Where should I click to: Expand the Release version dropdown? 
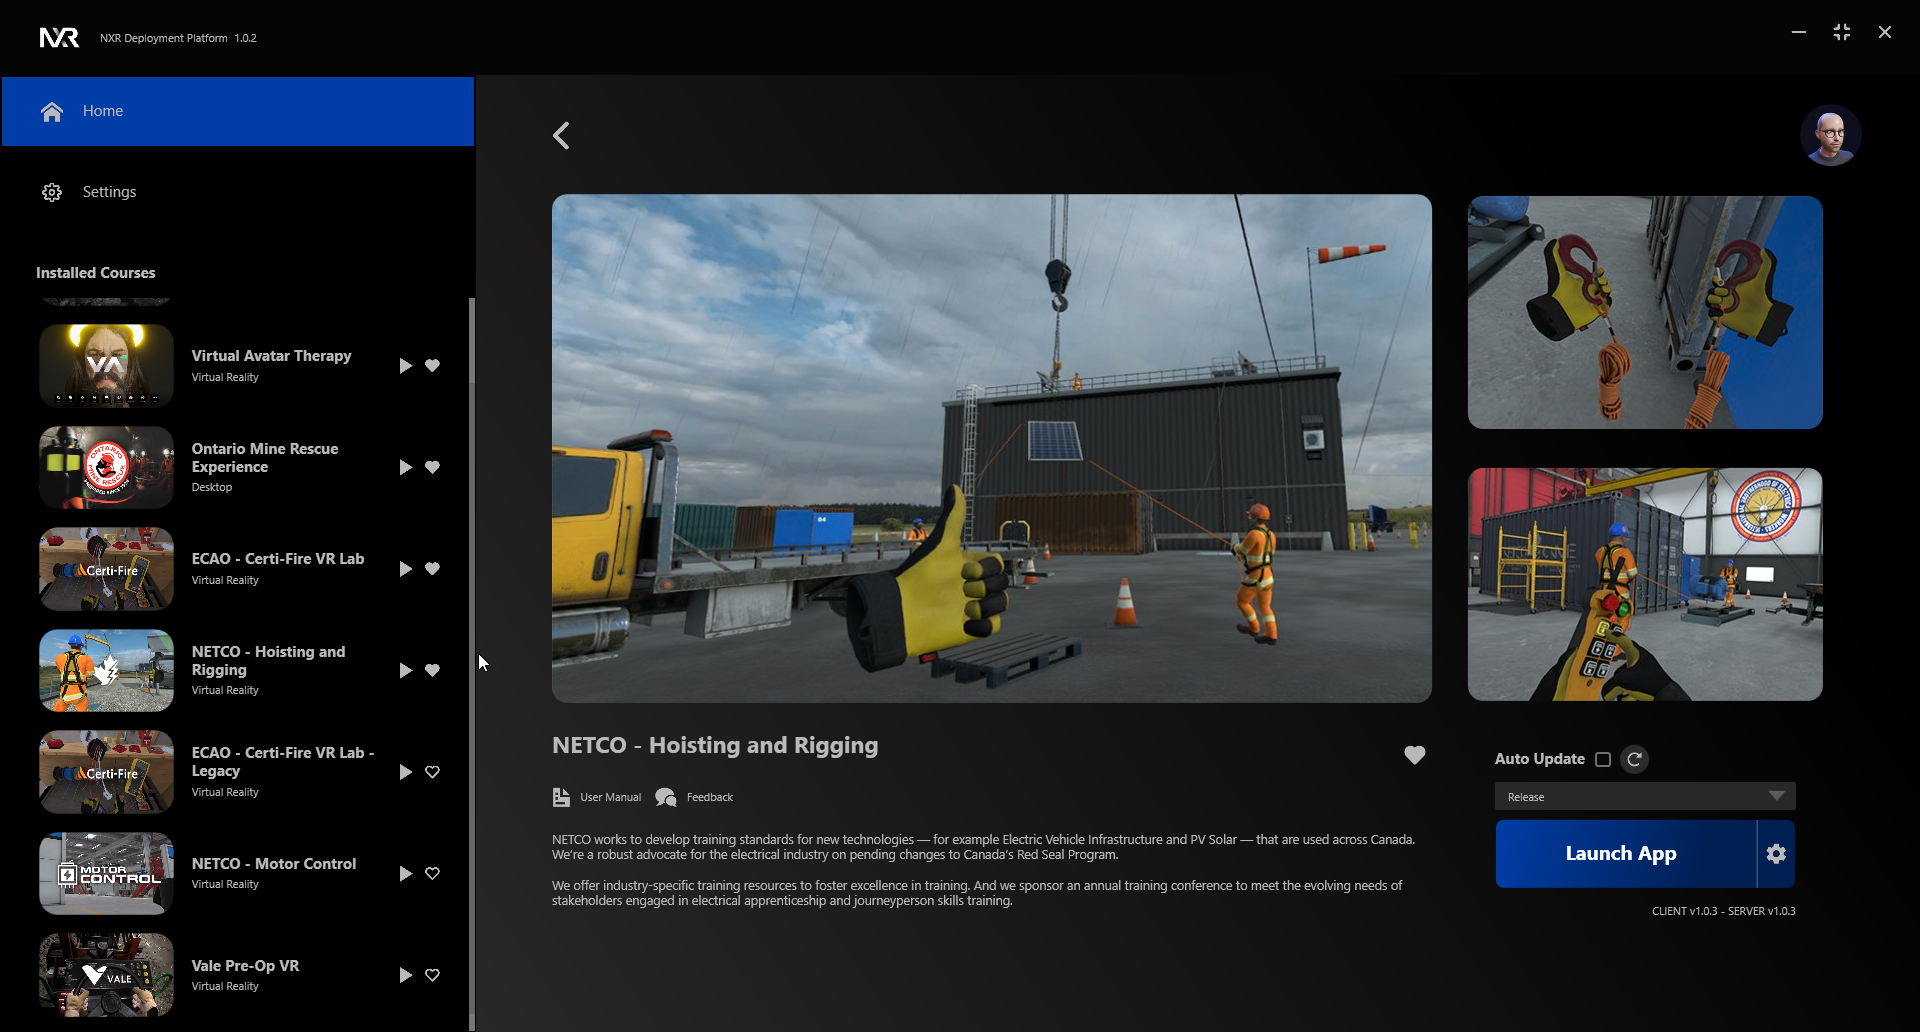pyautogui.click(x=1645, y=797)
